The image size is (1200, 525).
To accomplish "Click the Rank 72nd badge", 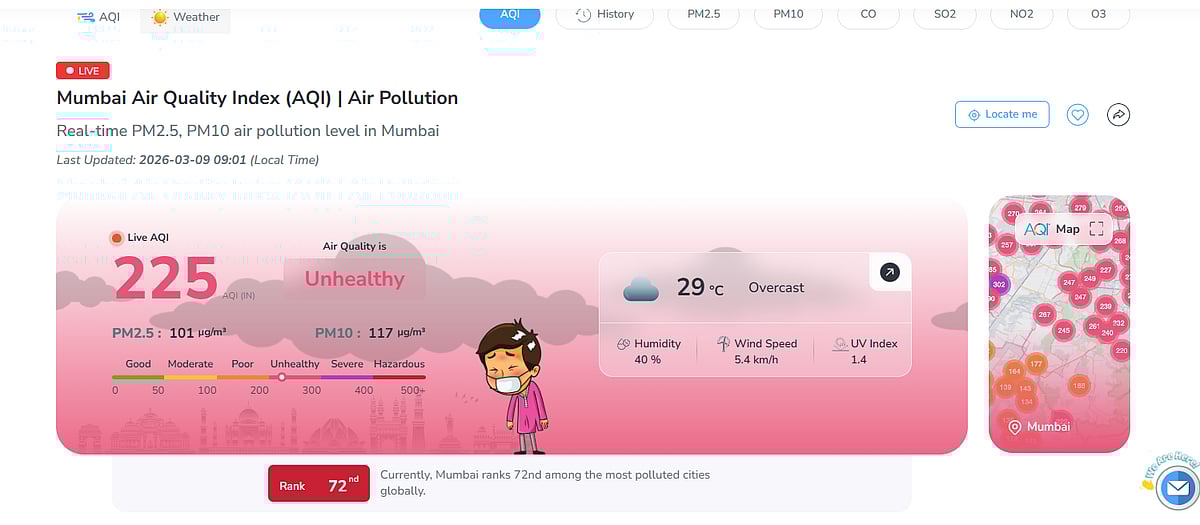I will [318, 485].
